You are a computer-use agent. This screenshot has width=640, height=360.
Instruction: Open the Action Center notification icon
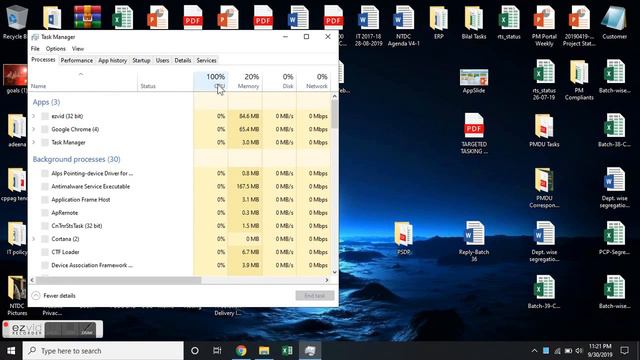(624, 351)
